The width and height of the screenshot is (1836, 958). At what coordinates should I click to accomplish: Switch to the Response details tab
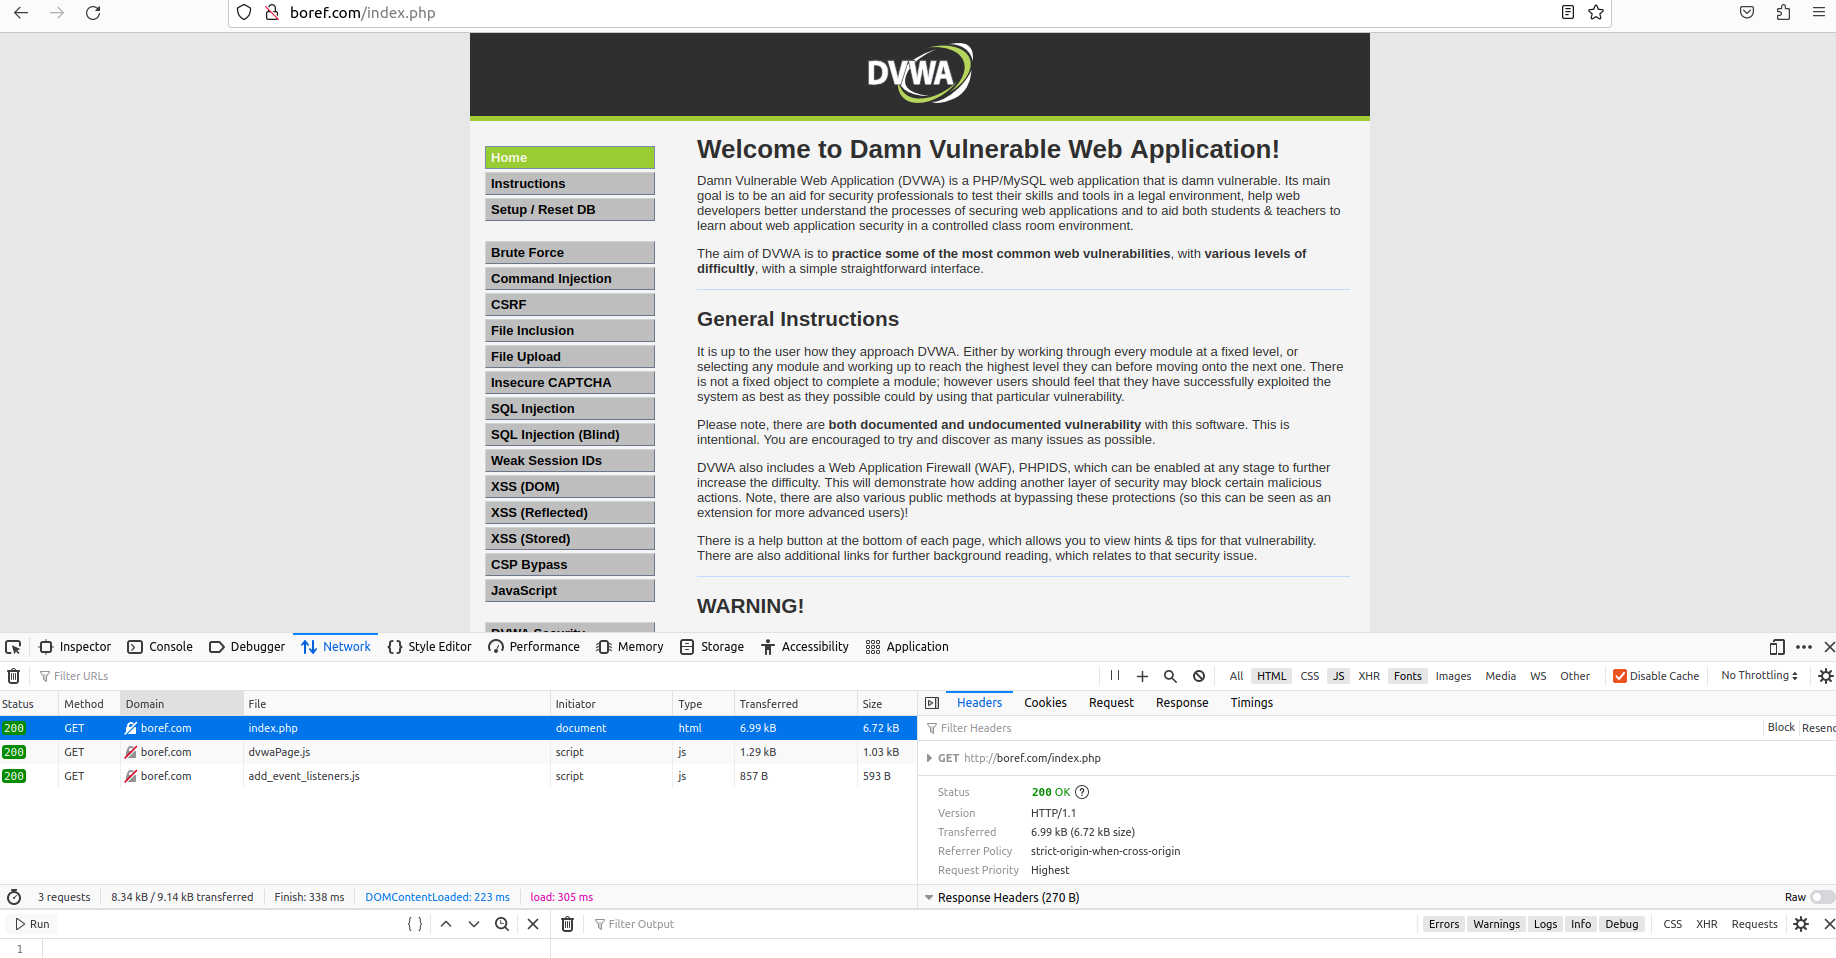pos(1182,703)
